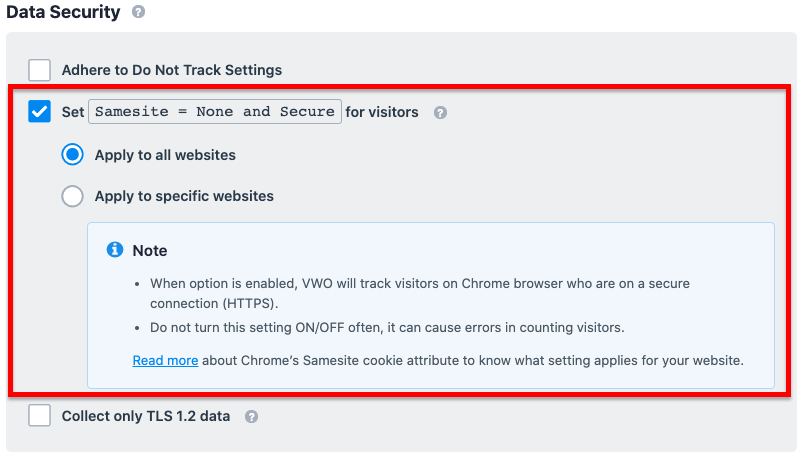Select the Apply to all websites radio
This screenshot has height=459, width=810.
pos(72,154)
